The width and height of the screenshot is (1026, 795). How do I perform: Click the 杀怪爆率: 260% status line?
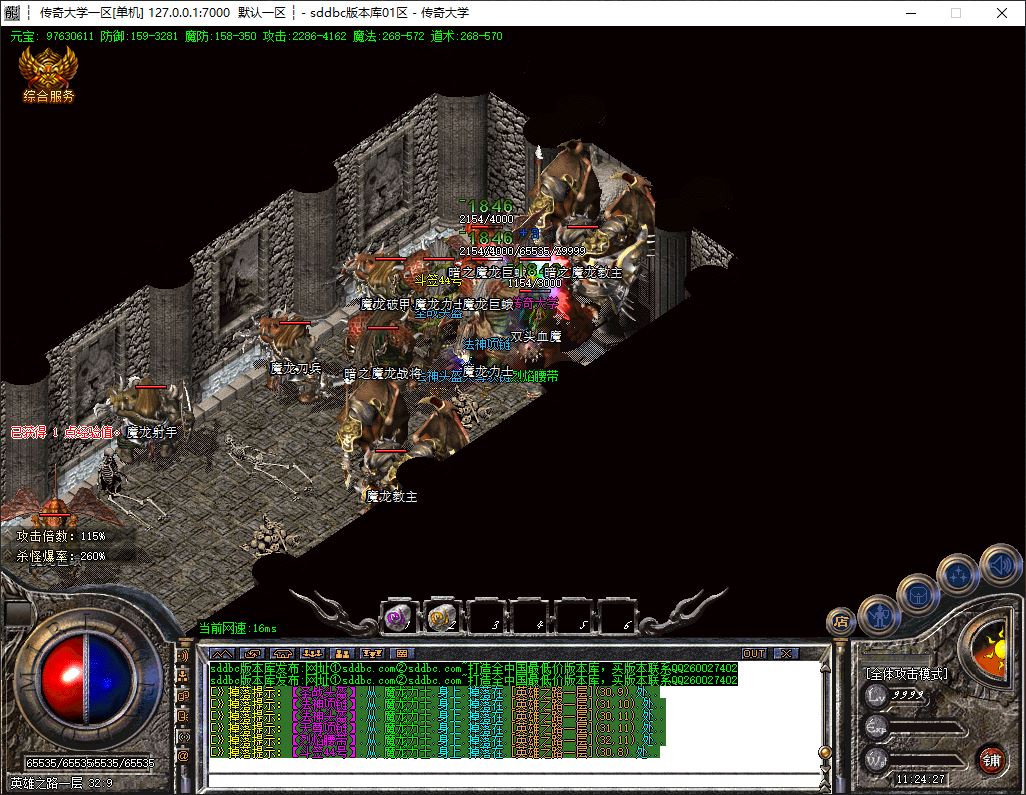61,556
